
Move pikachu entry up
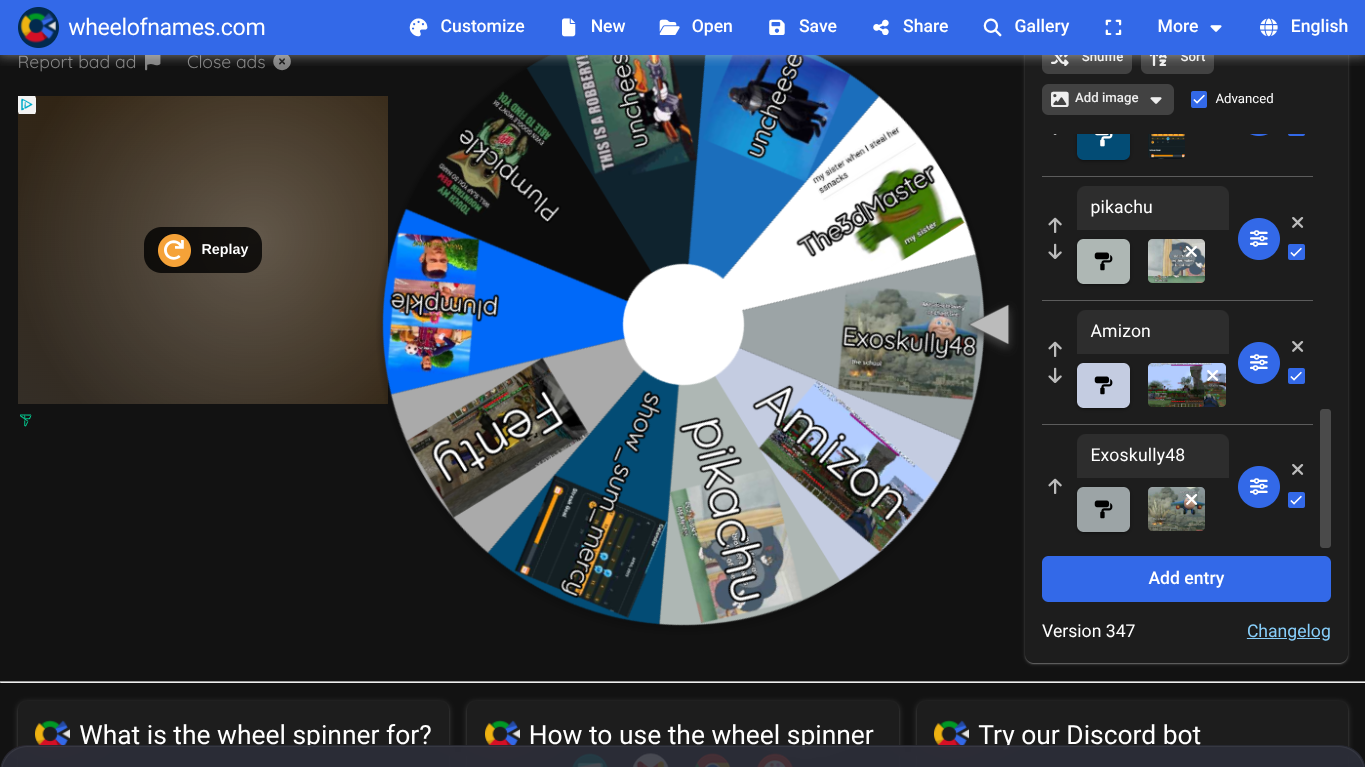[1055, 226]
